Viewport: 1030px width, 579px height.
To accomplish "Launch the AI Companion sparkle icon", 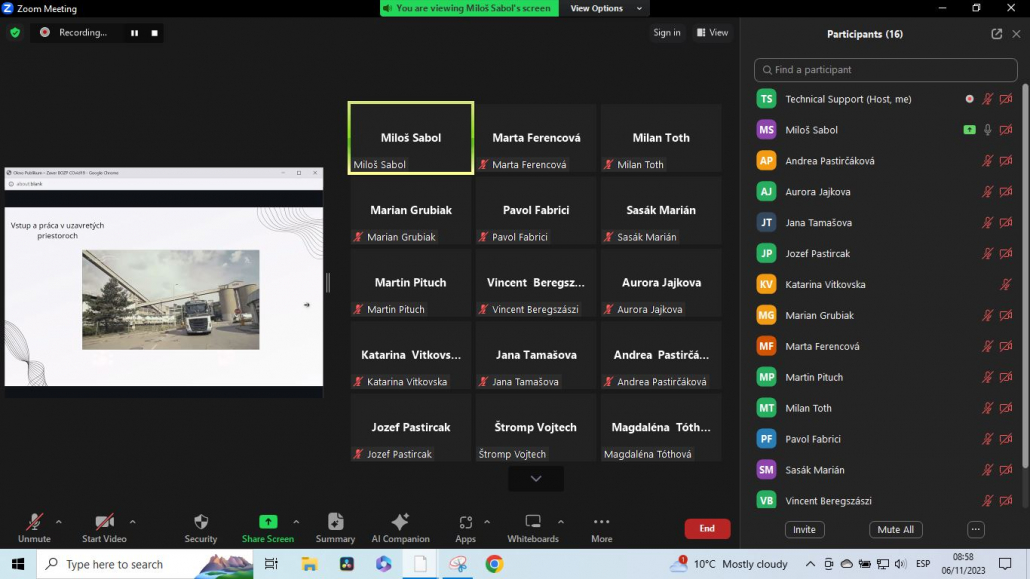I will pos(400,522).
